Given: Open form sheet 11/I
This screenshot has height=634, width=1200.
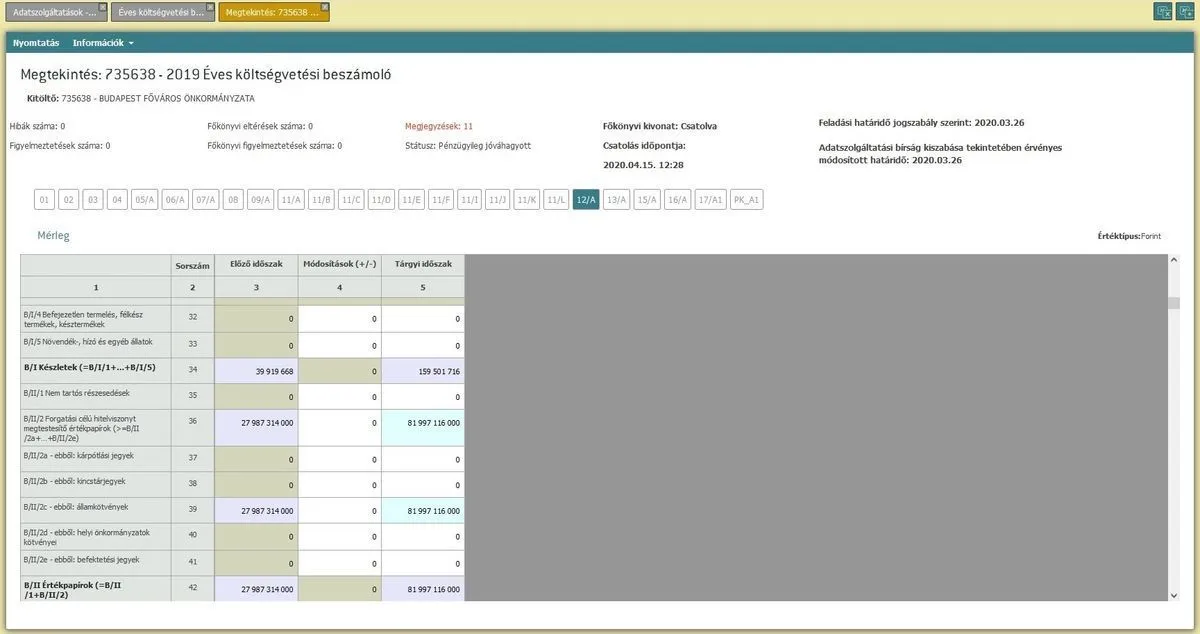Looking at the screenshot, I should click(470, 199).
